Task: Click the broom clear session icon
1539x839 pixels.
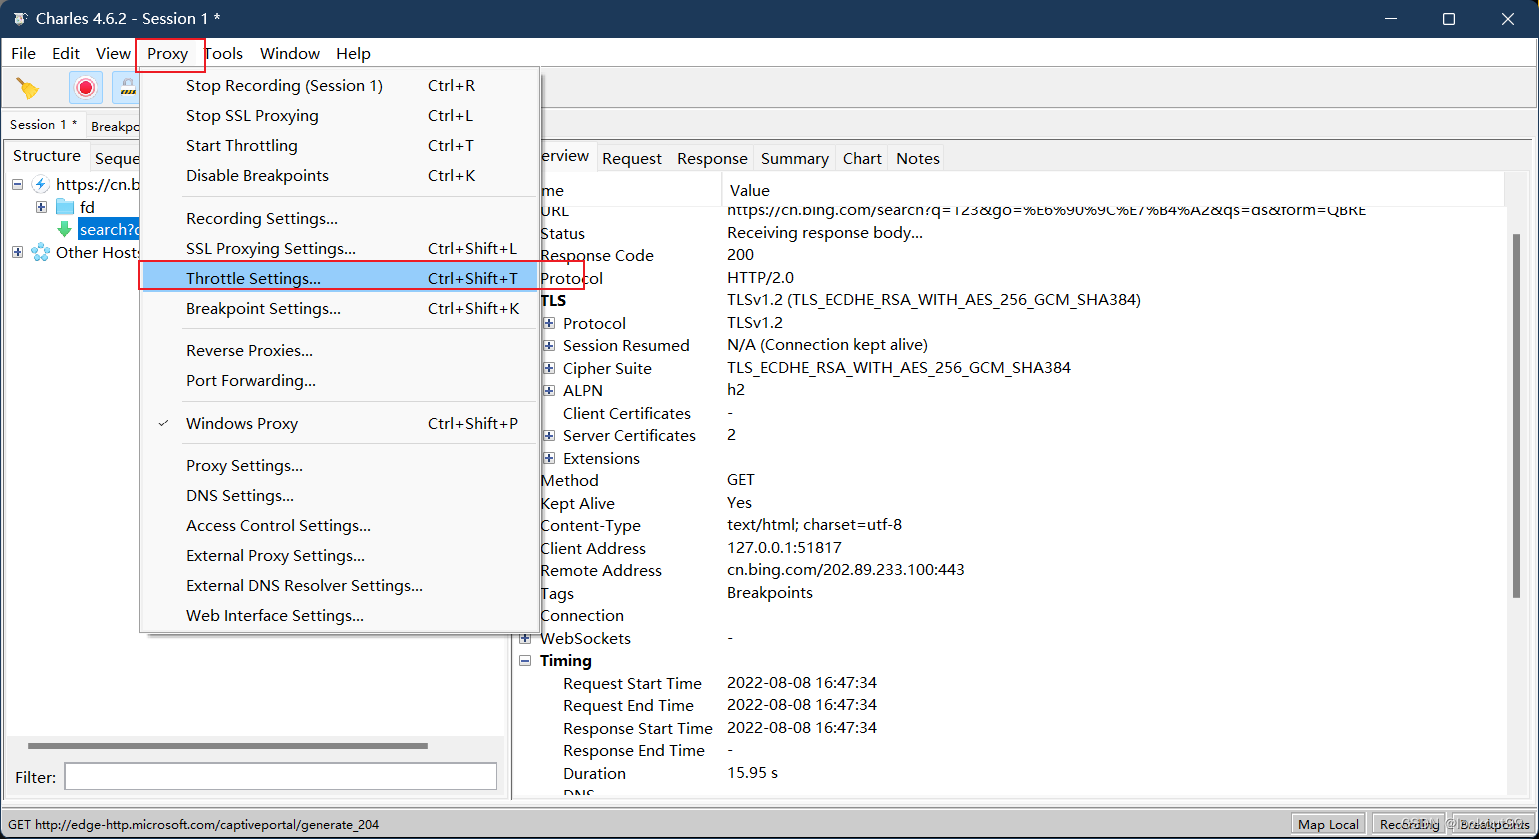Action: 28,88
